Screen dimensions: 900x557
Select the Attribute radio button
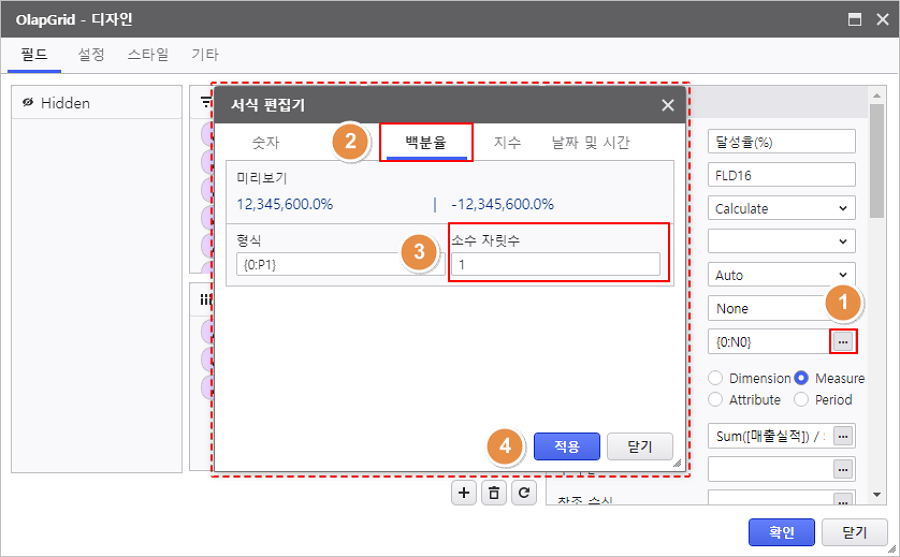[x=716, y=400]
